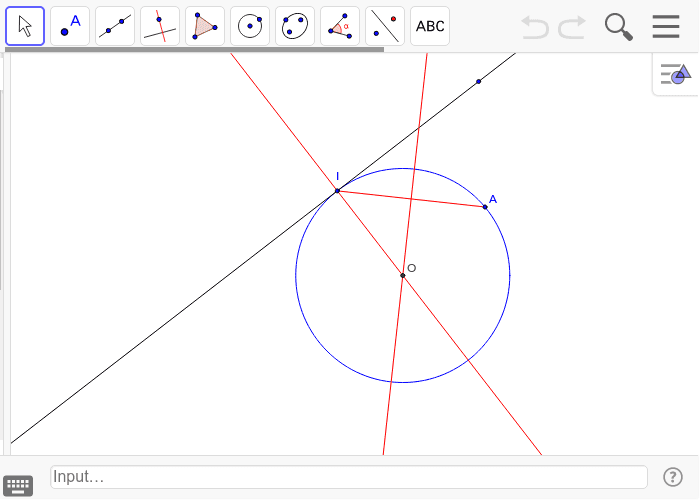Select the Reflect about Line tool
The width and height of the screenshot is (700, 500).
[x=385, y=26]
